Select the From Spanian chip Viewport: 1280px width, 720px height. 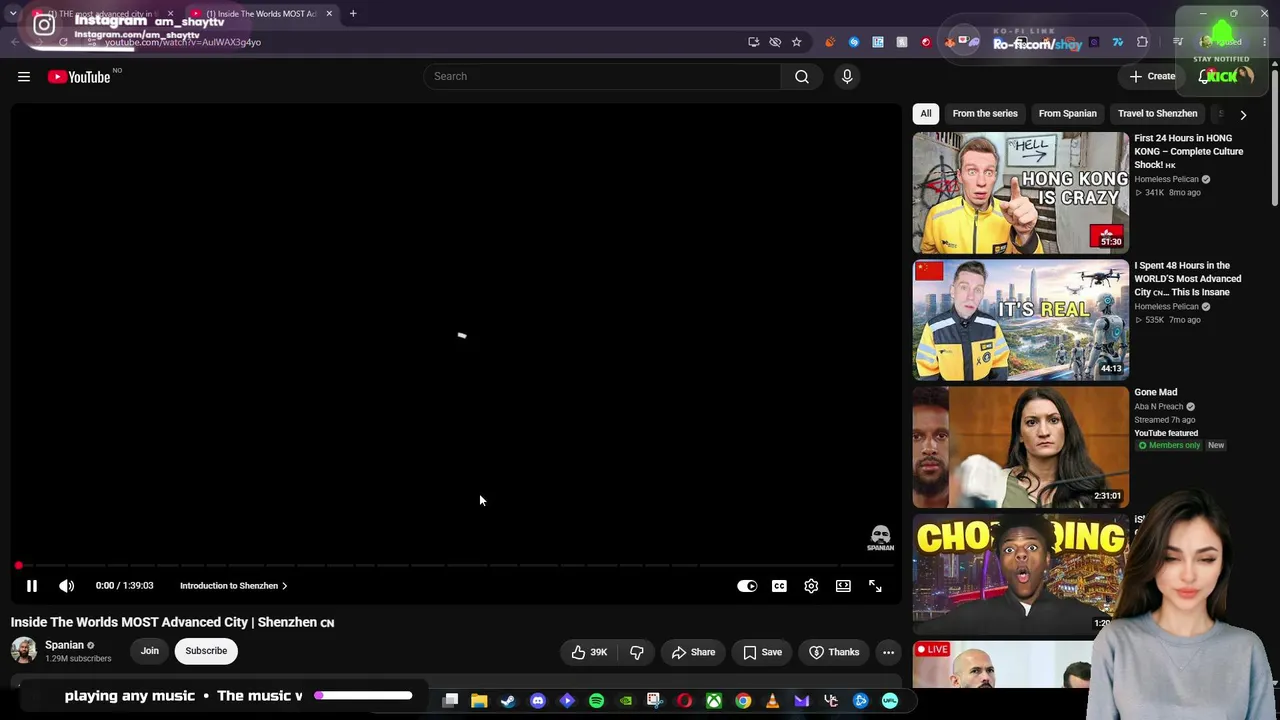[1067, 114]
